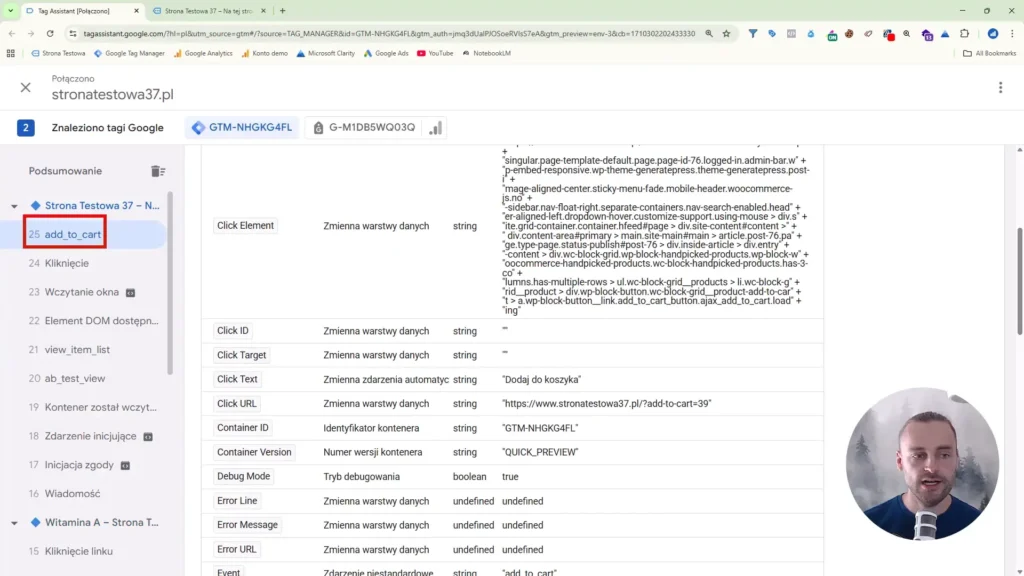Click the "QUICK_PREVIEW" value
This screenshot has width=1024, height=576.
click(540, 452)
